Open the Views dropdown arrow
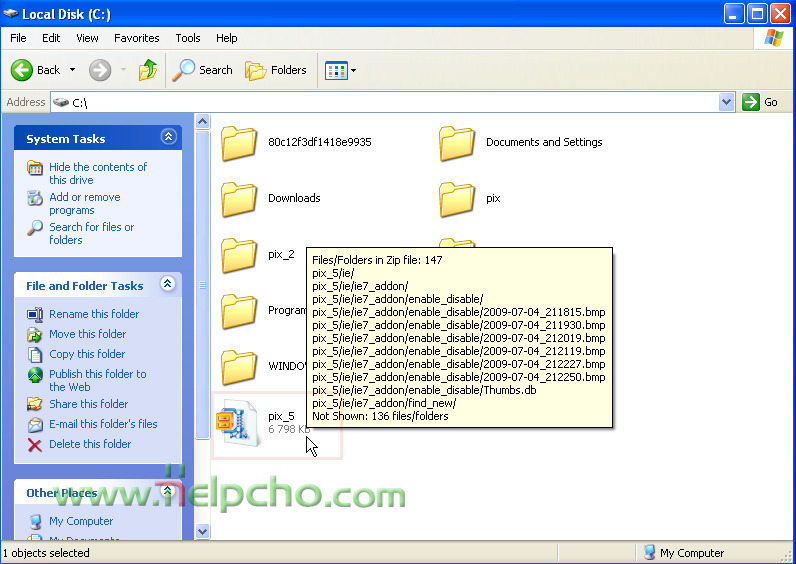 pos(353,71)
